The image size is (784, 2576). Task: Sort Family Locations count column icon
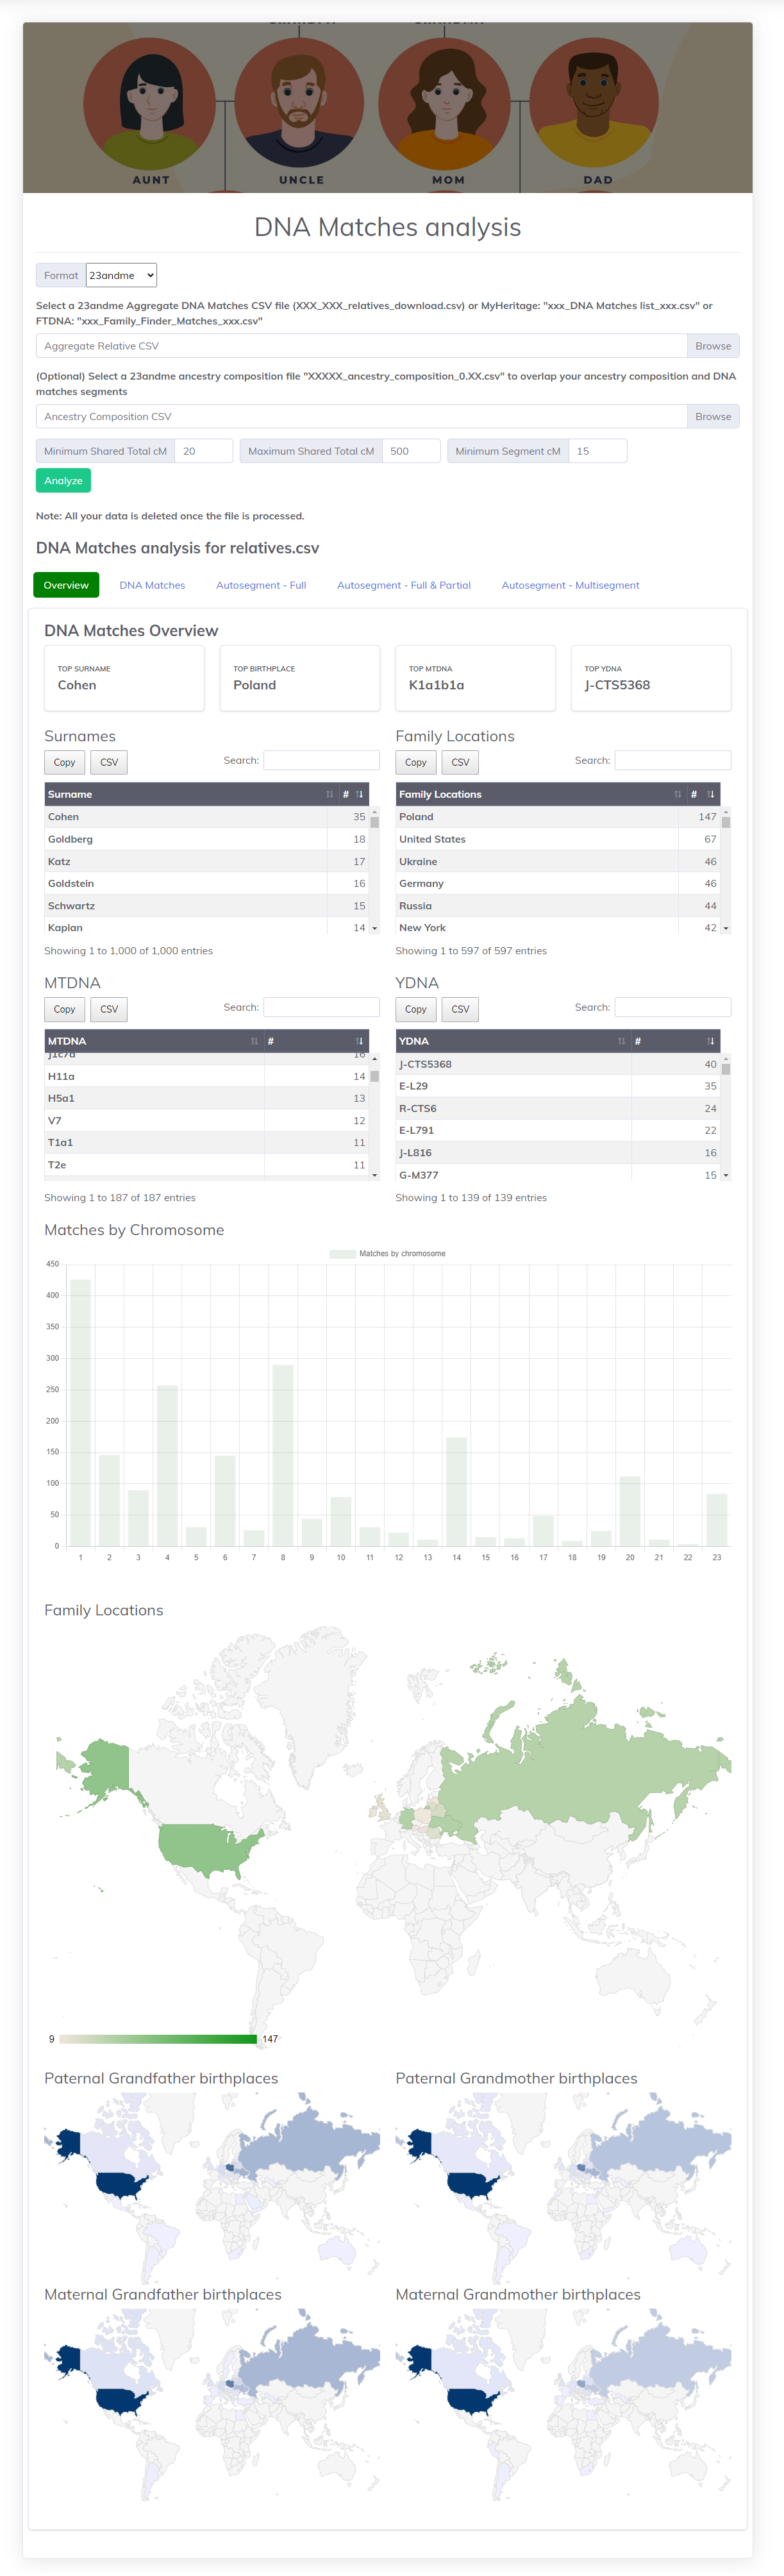[711, 794]
